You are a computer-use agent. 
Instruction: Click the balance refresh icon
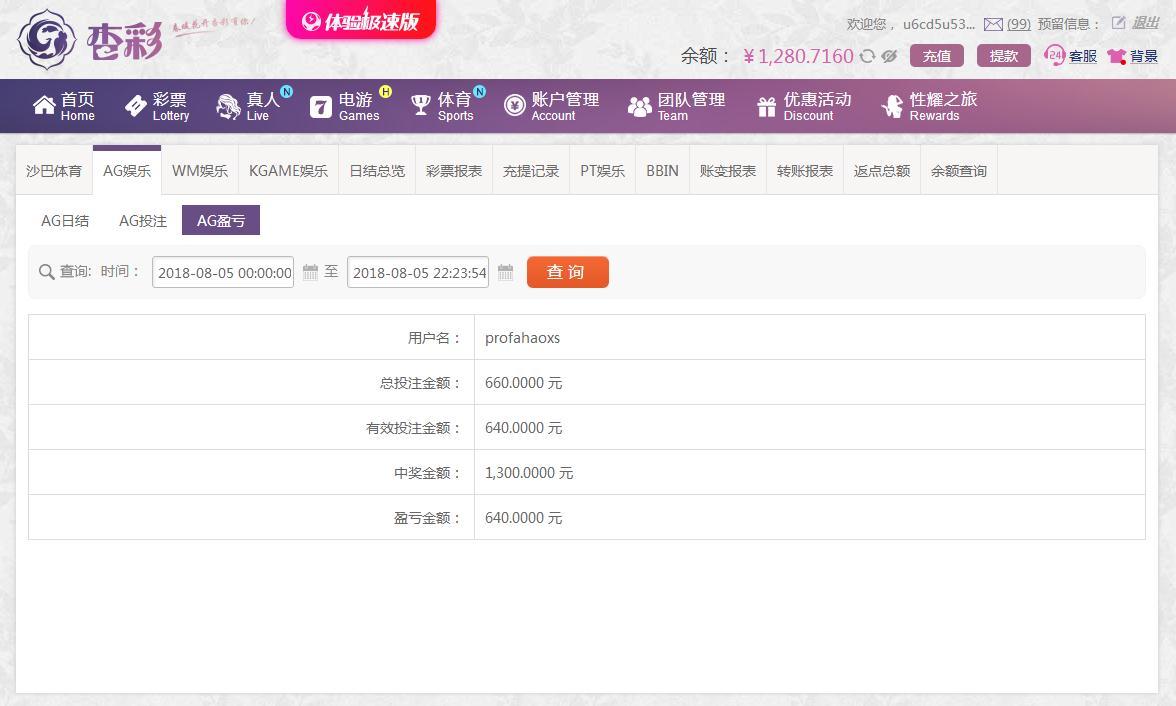[867, 56]
